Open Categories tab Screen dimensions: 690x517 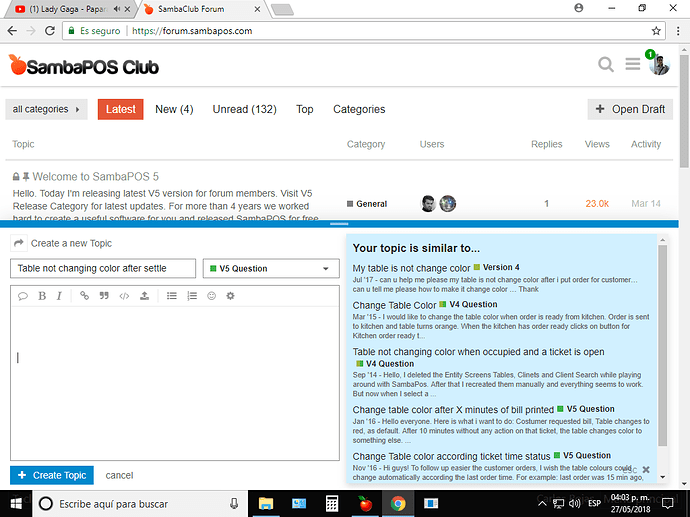[359, 109]
